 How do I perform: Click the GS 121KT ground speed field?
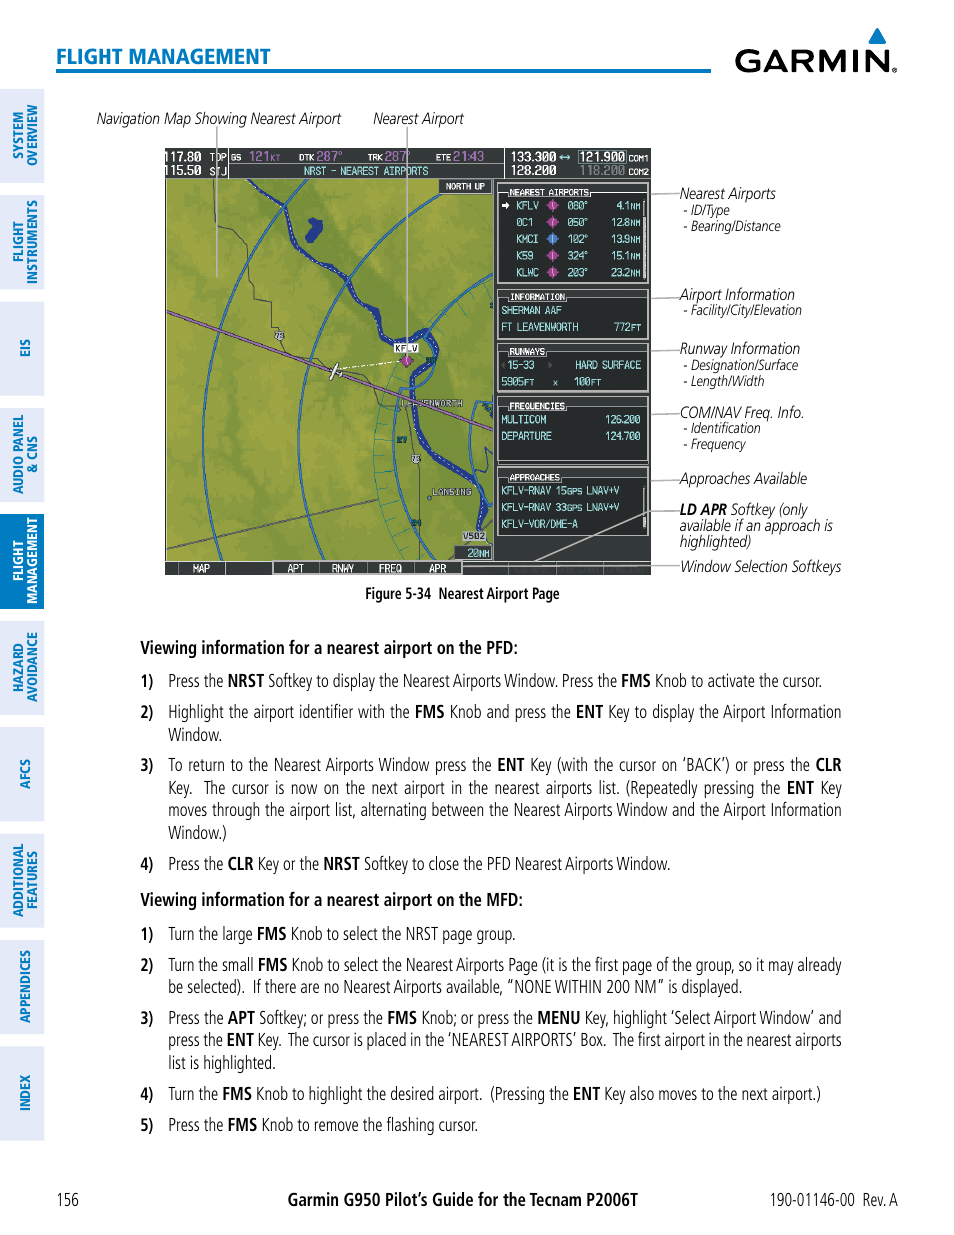coord(257,157)
